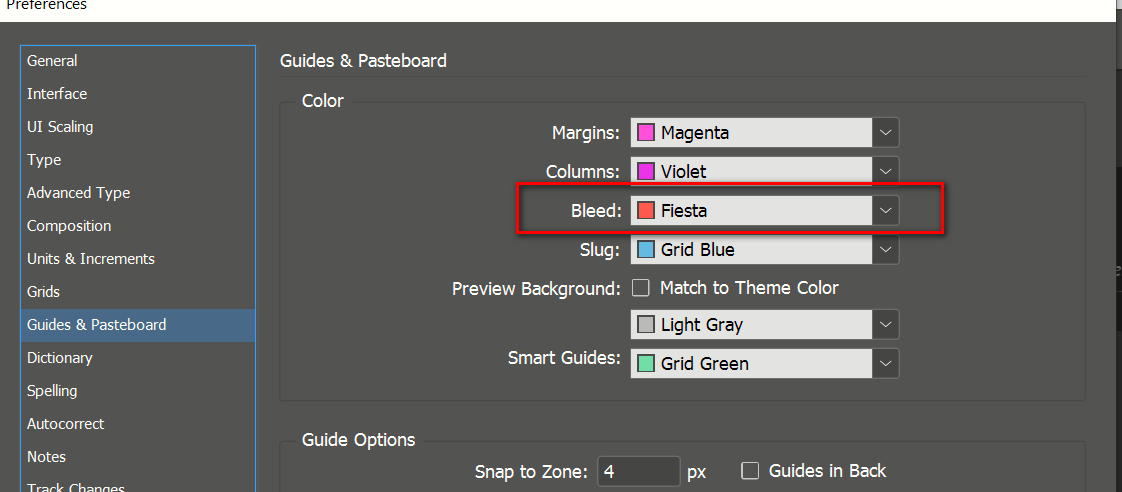
Task: Select the General preferences category
Action: [52, 61]
